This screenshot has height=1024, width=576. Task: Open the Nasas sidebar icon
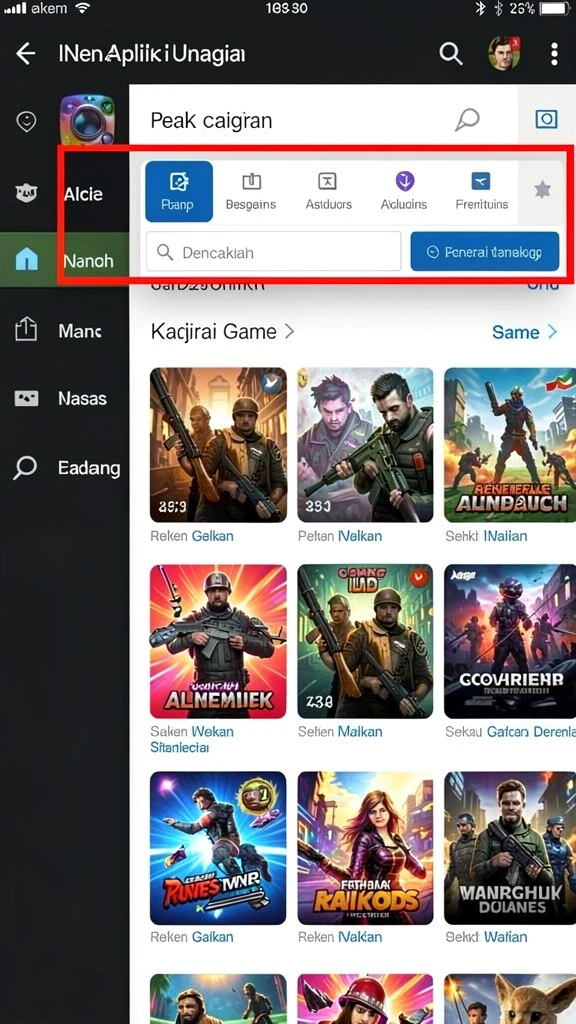(x=26, y=398)
